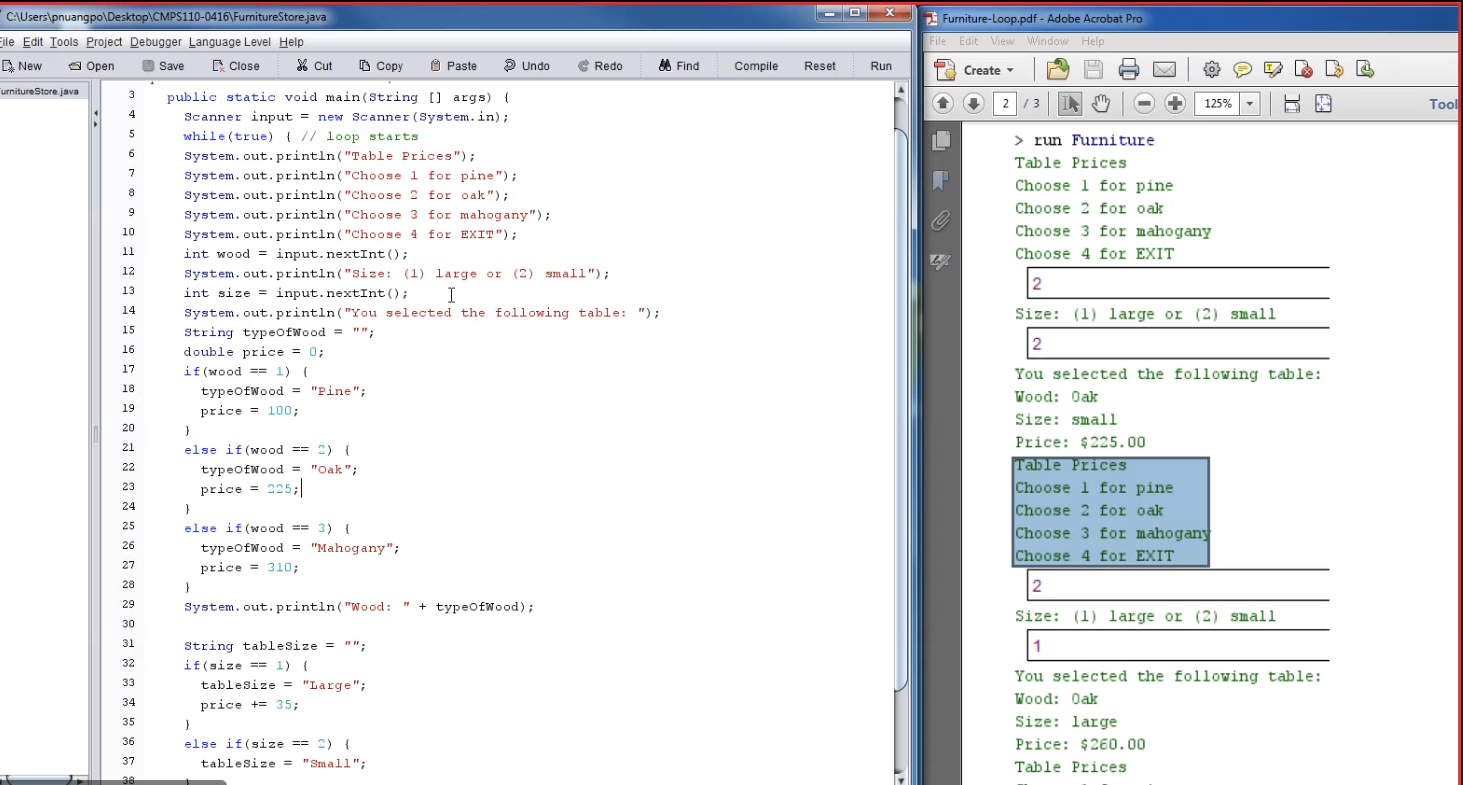Activate the Hand pan tool in Acrobat
The width and height of the screenshot is (1463, 785).
click(1100, 104)
